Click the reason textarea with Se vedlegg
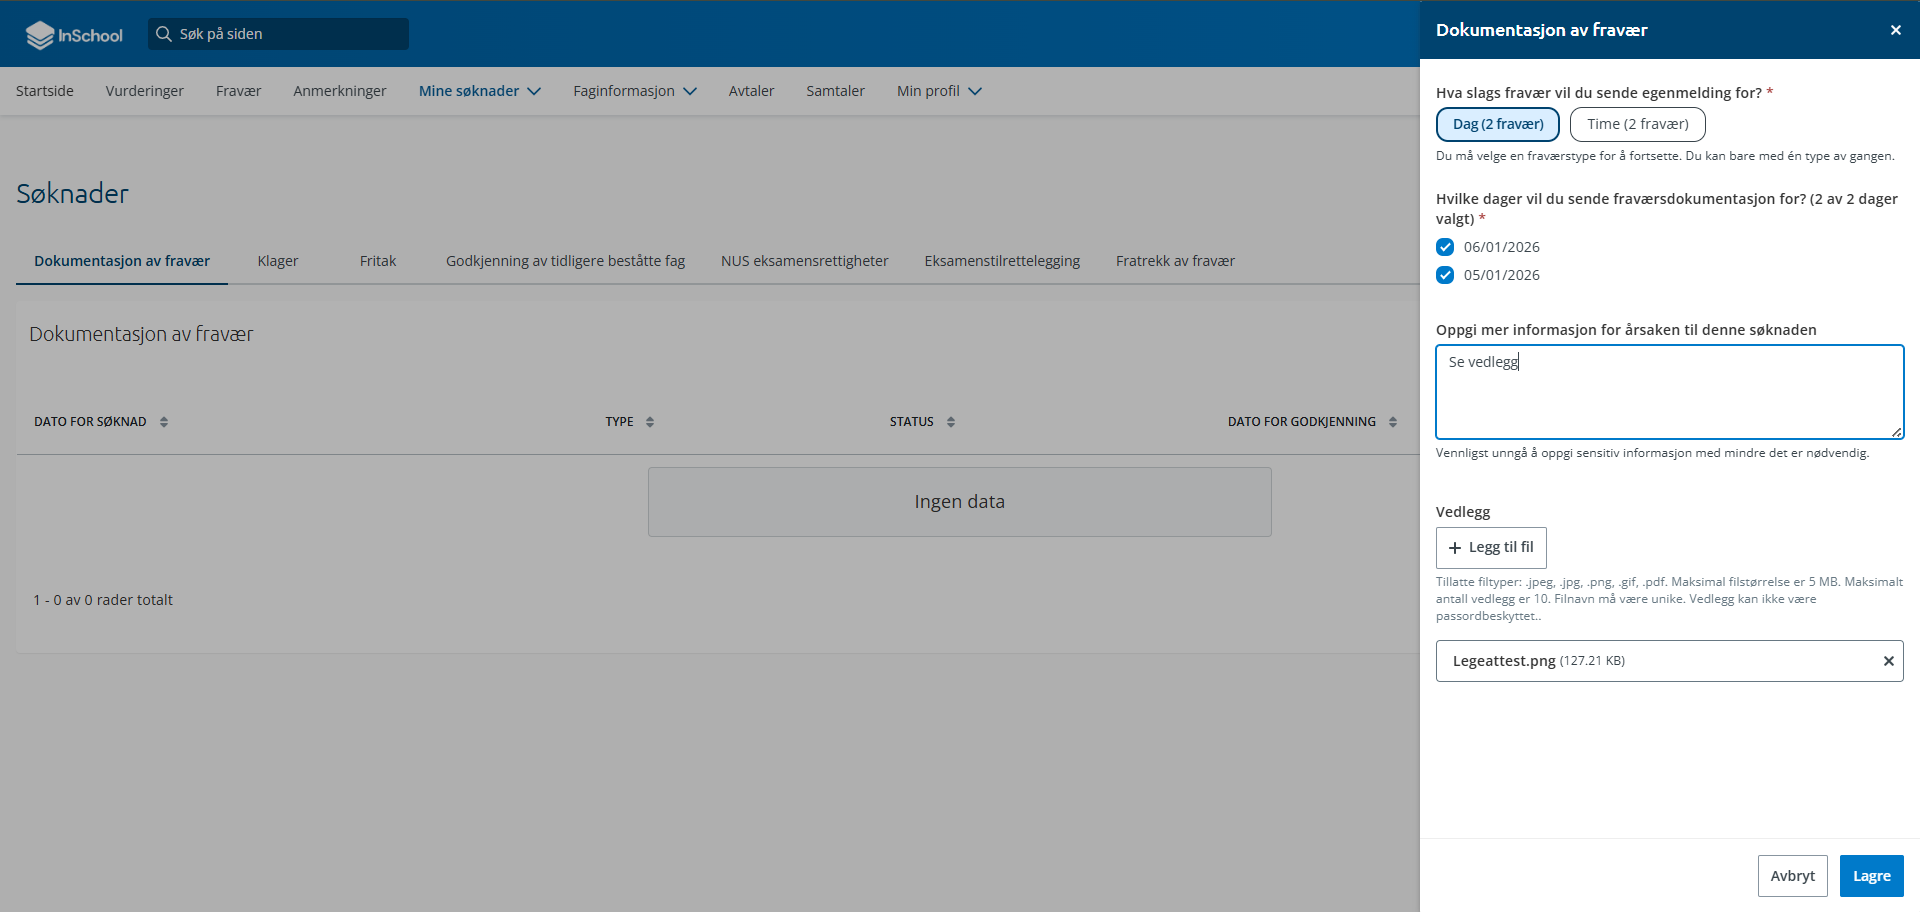This screenshot has width=1920, height=912. (x=1670, y=392)
